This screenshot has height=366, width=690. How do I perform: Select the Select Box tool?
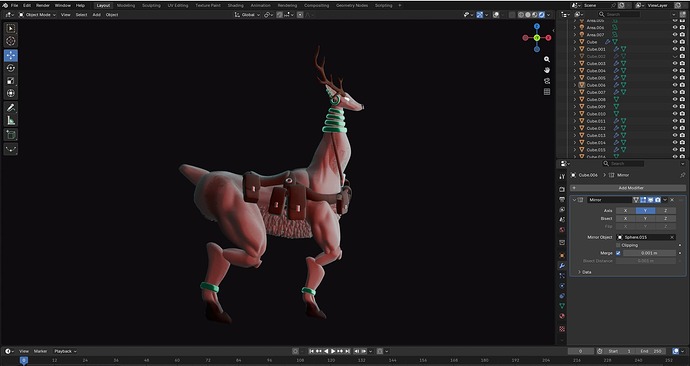click(x=11, y=29)
